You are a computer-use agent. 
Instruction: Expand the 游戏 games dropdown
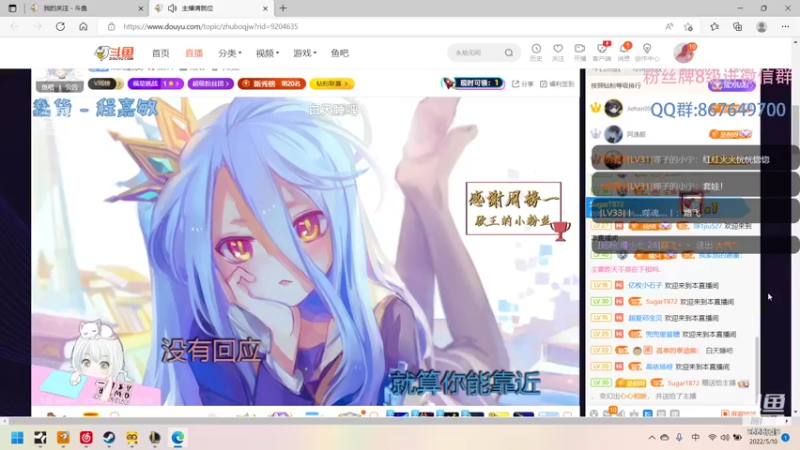pos(305,53)
